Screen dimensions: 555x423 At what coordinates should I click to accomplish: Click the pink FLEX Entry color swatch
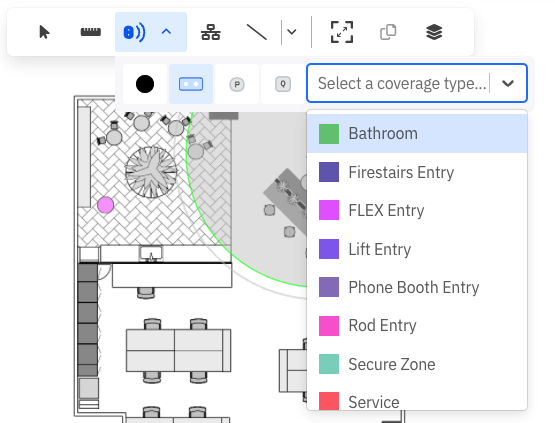(329, 210)
